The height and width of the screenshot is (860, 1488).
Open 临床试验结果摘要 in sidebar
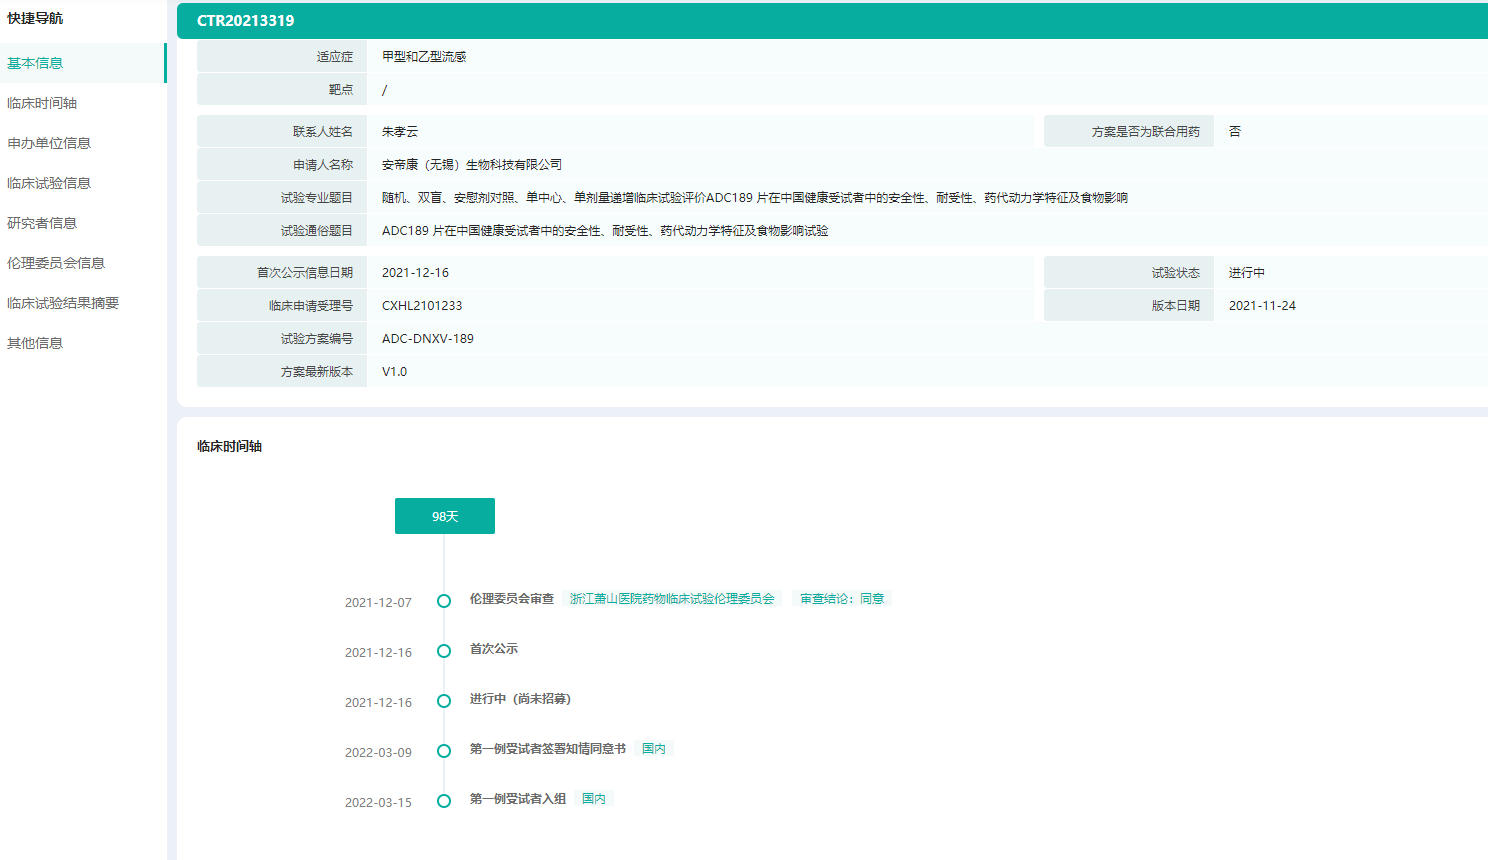click(x=63, y=303)
